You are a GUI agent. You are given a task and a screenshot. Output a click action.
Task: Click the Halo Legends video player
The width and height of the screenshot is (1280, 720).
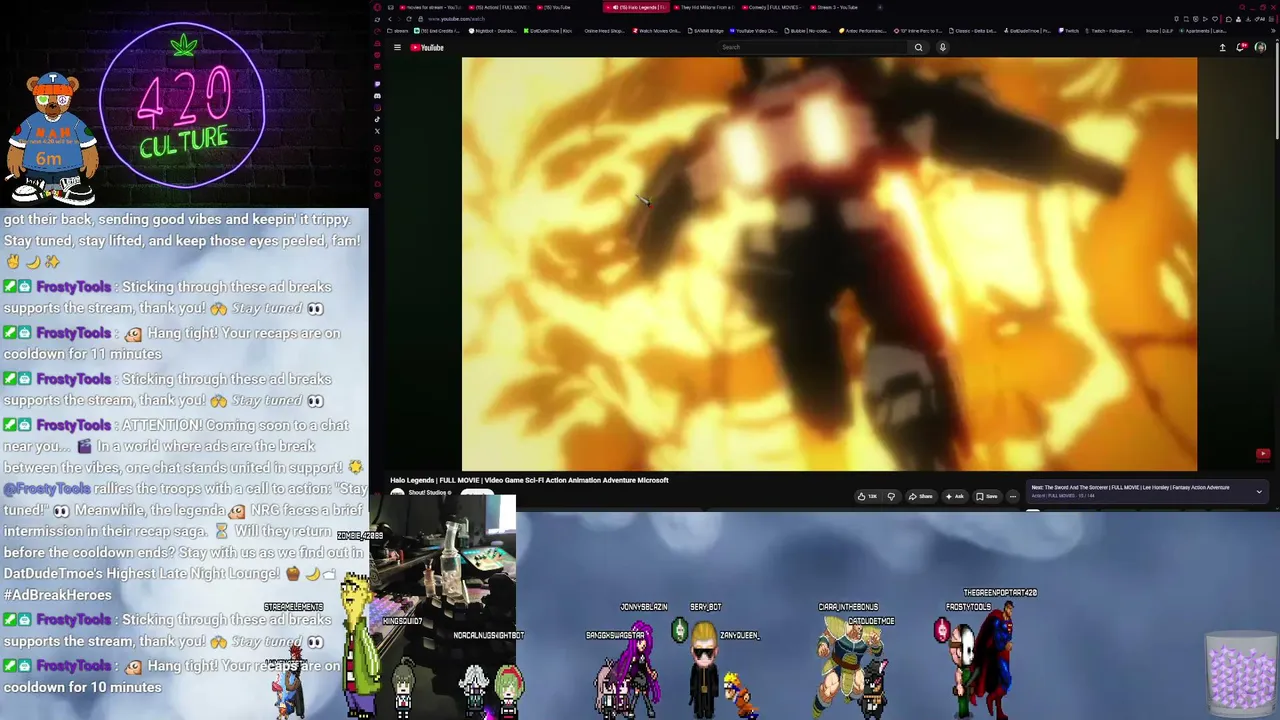coord(829,264)
